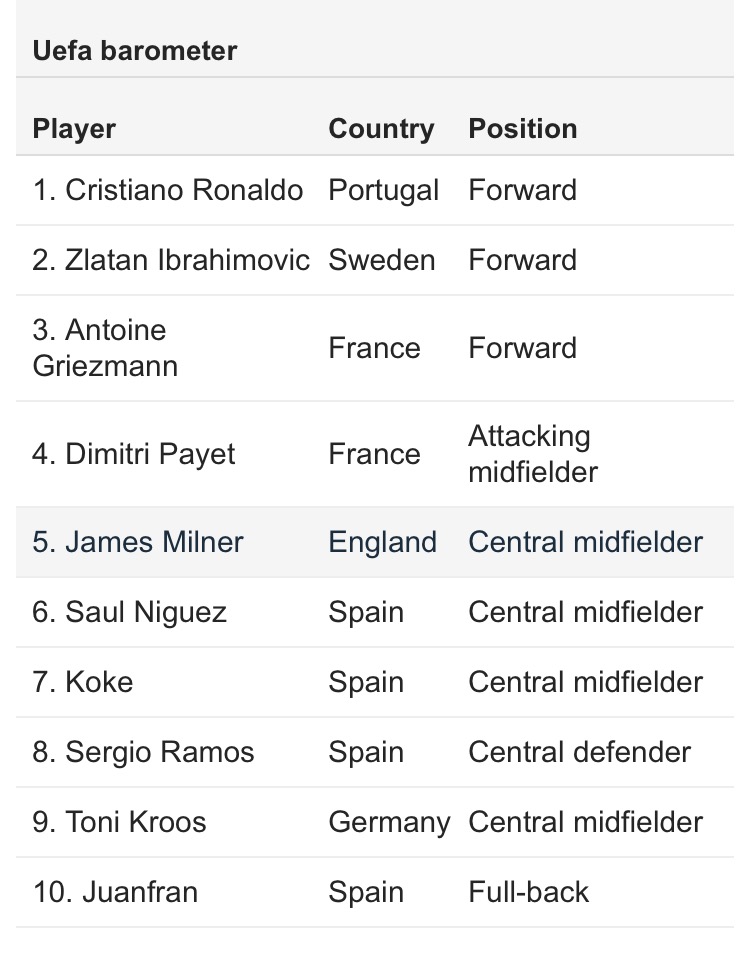Click the Germany country cell
Screen dimensions: 750x958
click(389, 822)
